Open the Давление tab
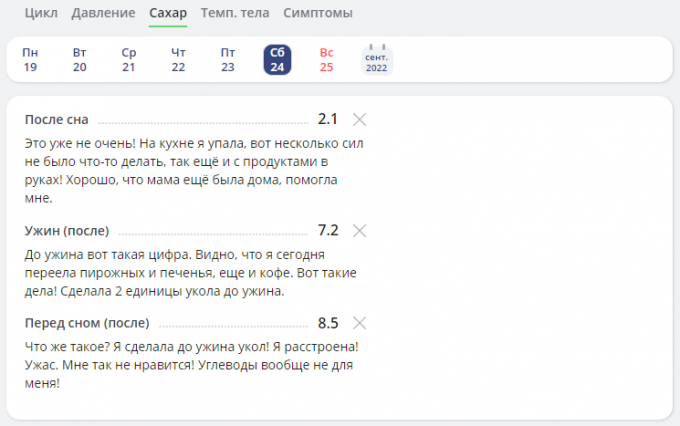 [103, 13]
